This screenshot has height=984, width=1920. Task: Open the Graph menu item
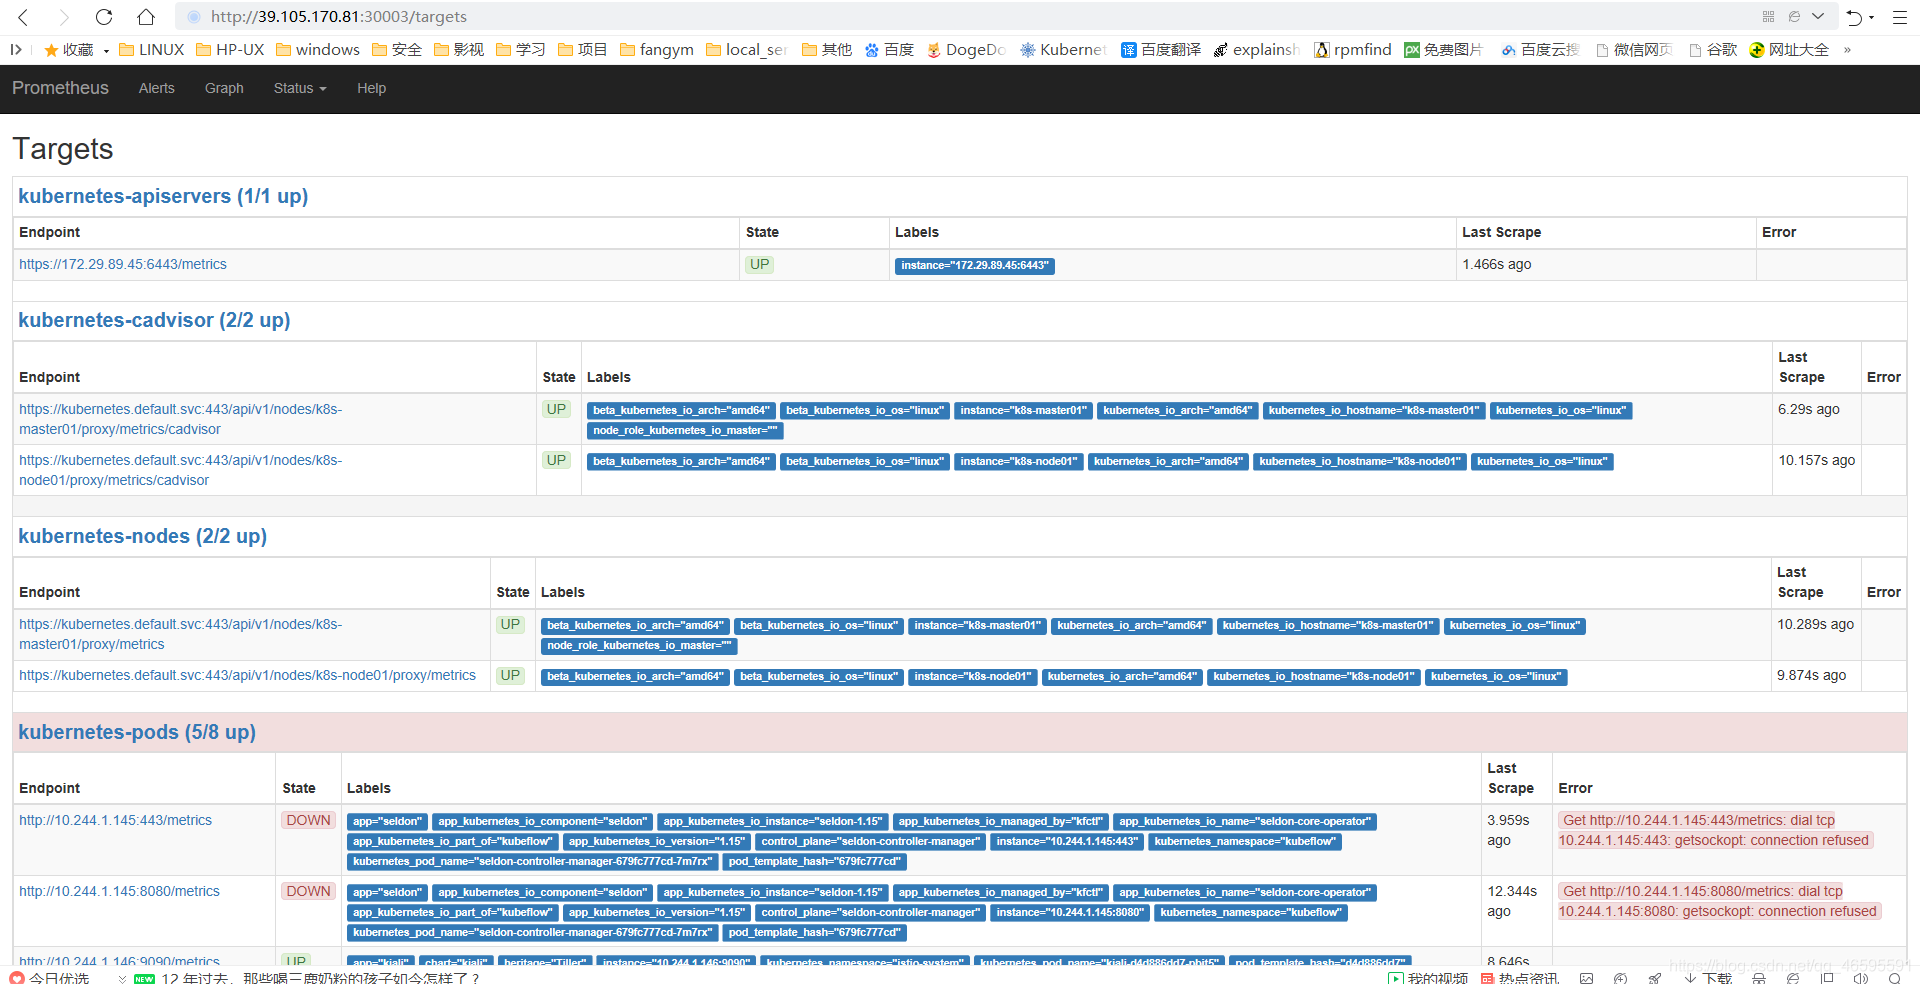(x=224, y=88)
